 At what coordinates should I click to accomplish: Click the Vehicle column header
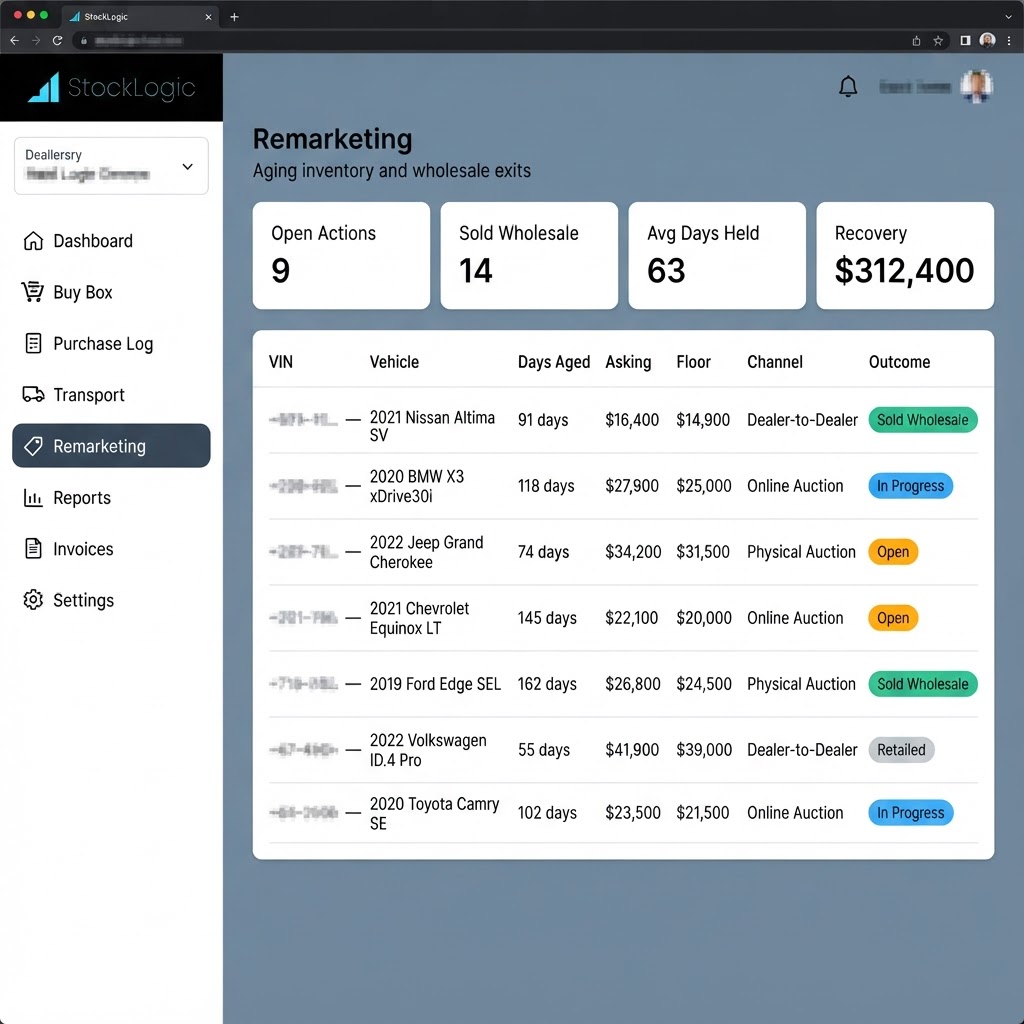point(394,362)
